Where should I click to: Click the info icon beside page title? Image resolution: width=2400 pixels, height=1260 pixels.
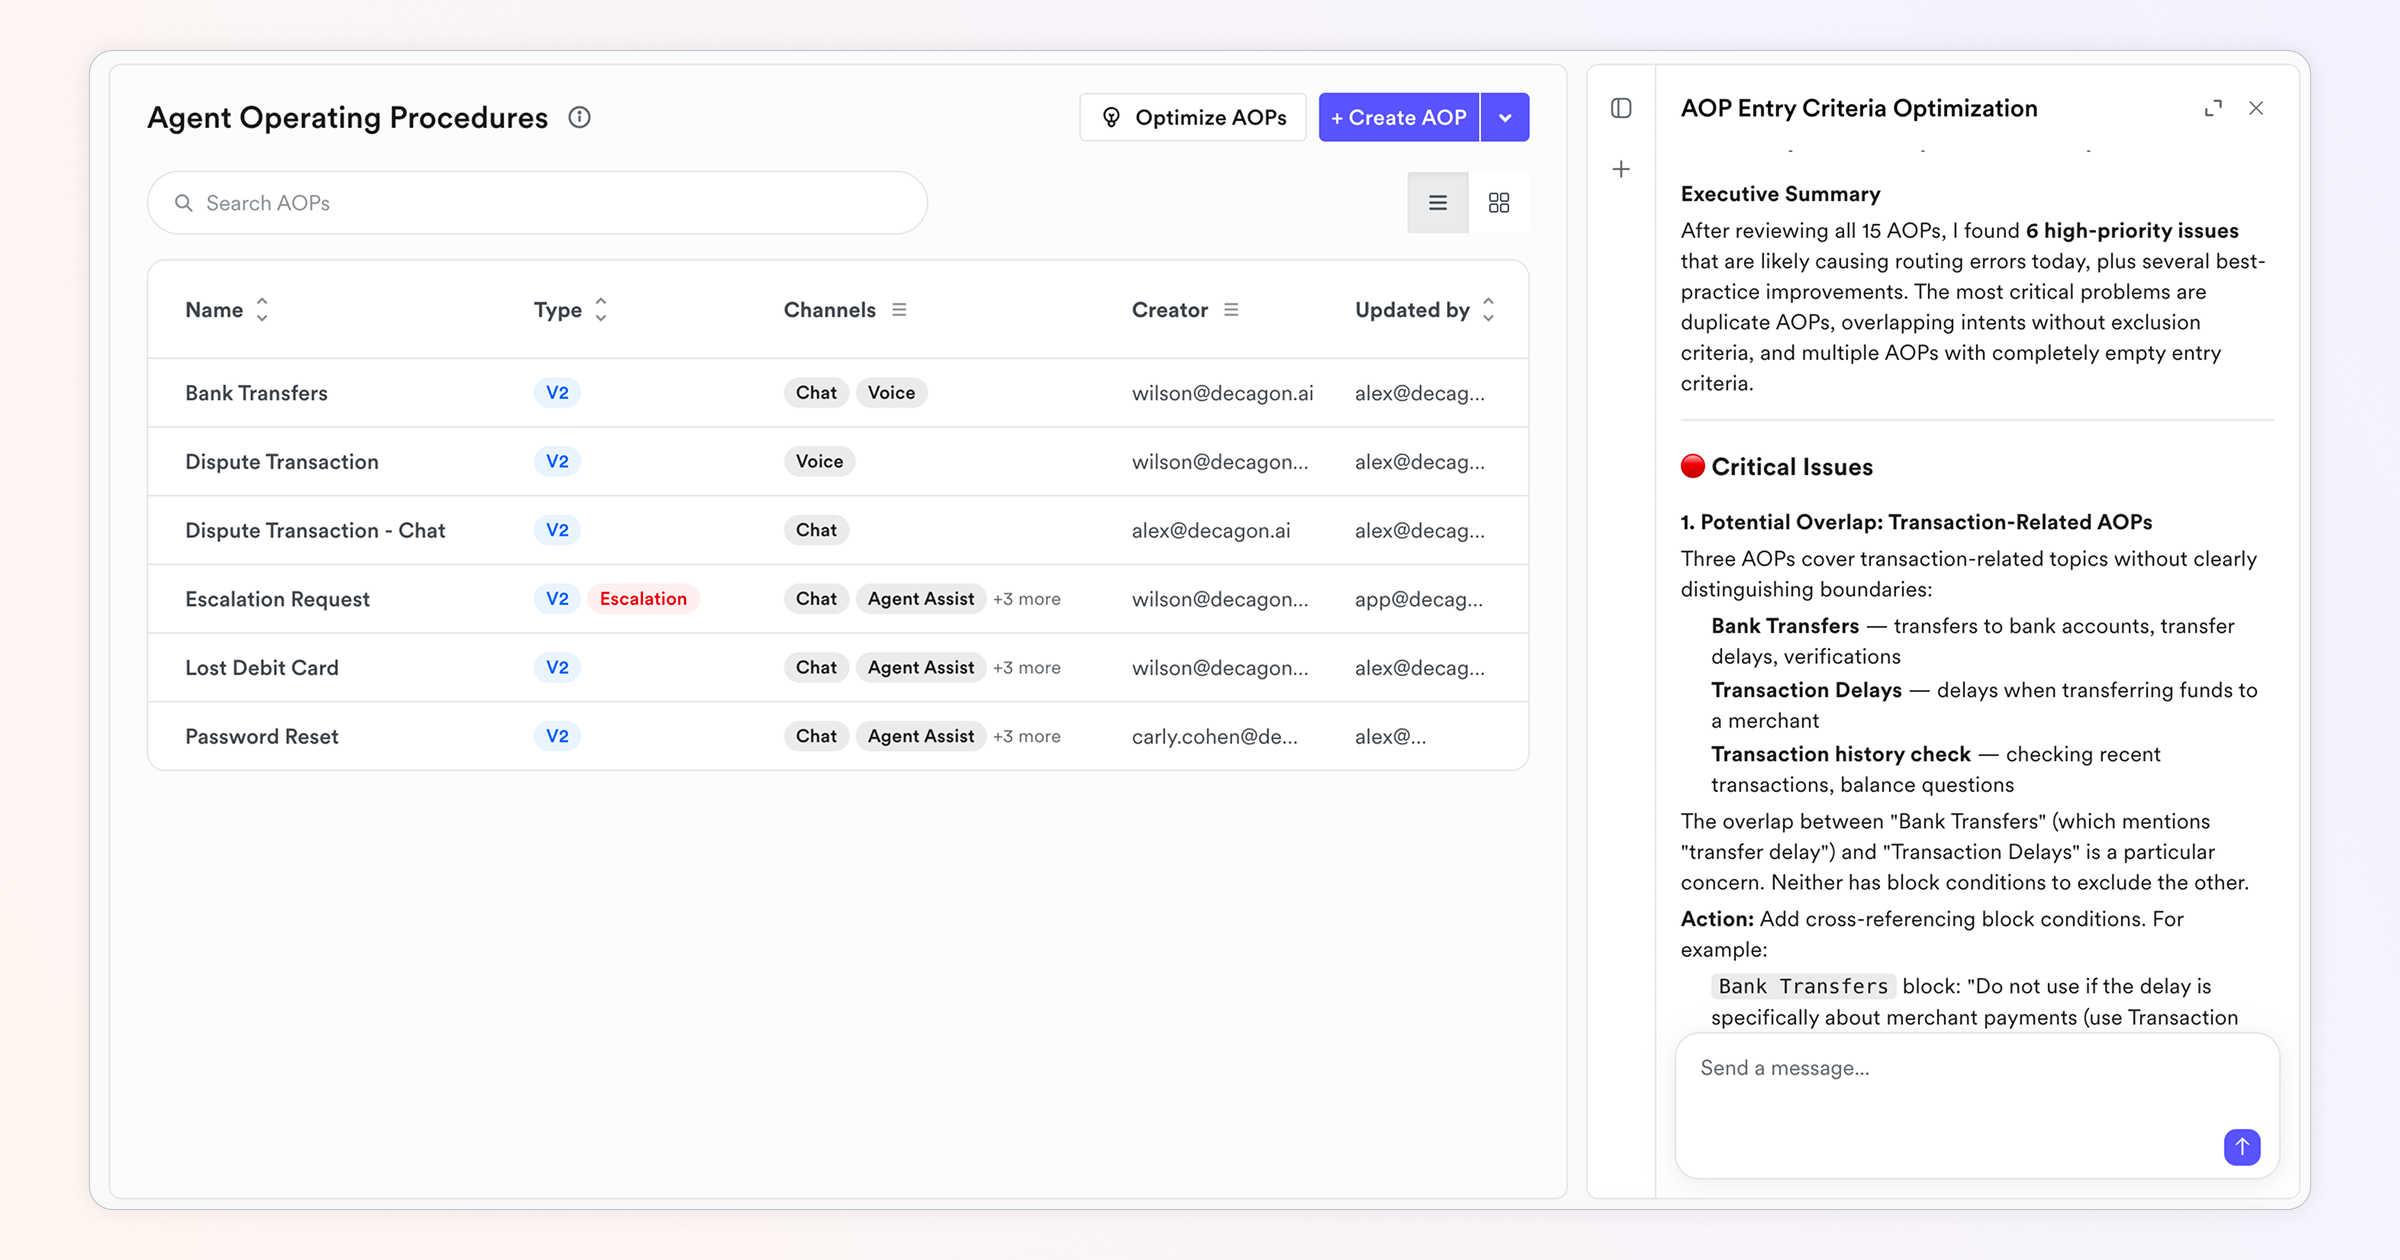(x=579, y=117)
